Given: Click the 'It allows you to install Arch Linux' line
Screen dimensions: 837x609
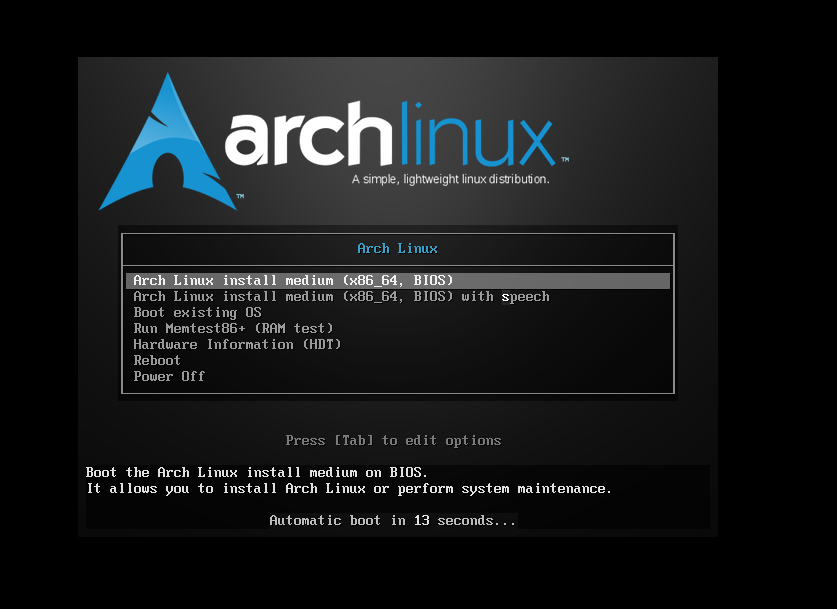Looking at the screenshot, I should coord(349,489).
